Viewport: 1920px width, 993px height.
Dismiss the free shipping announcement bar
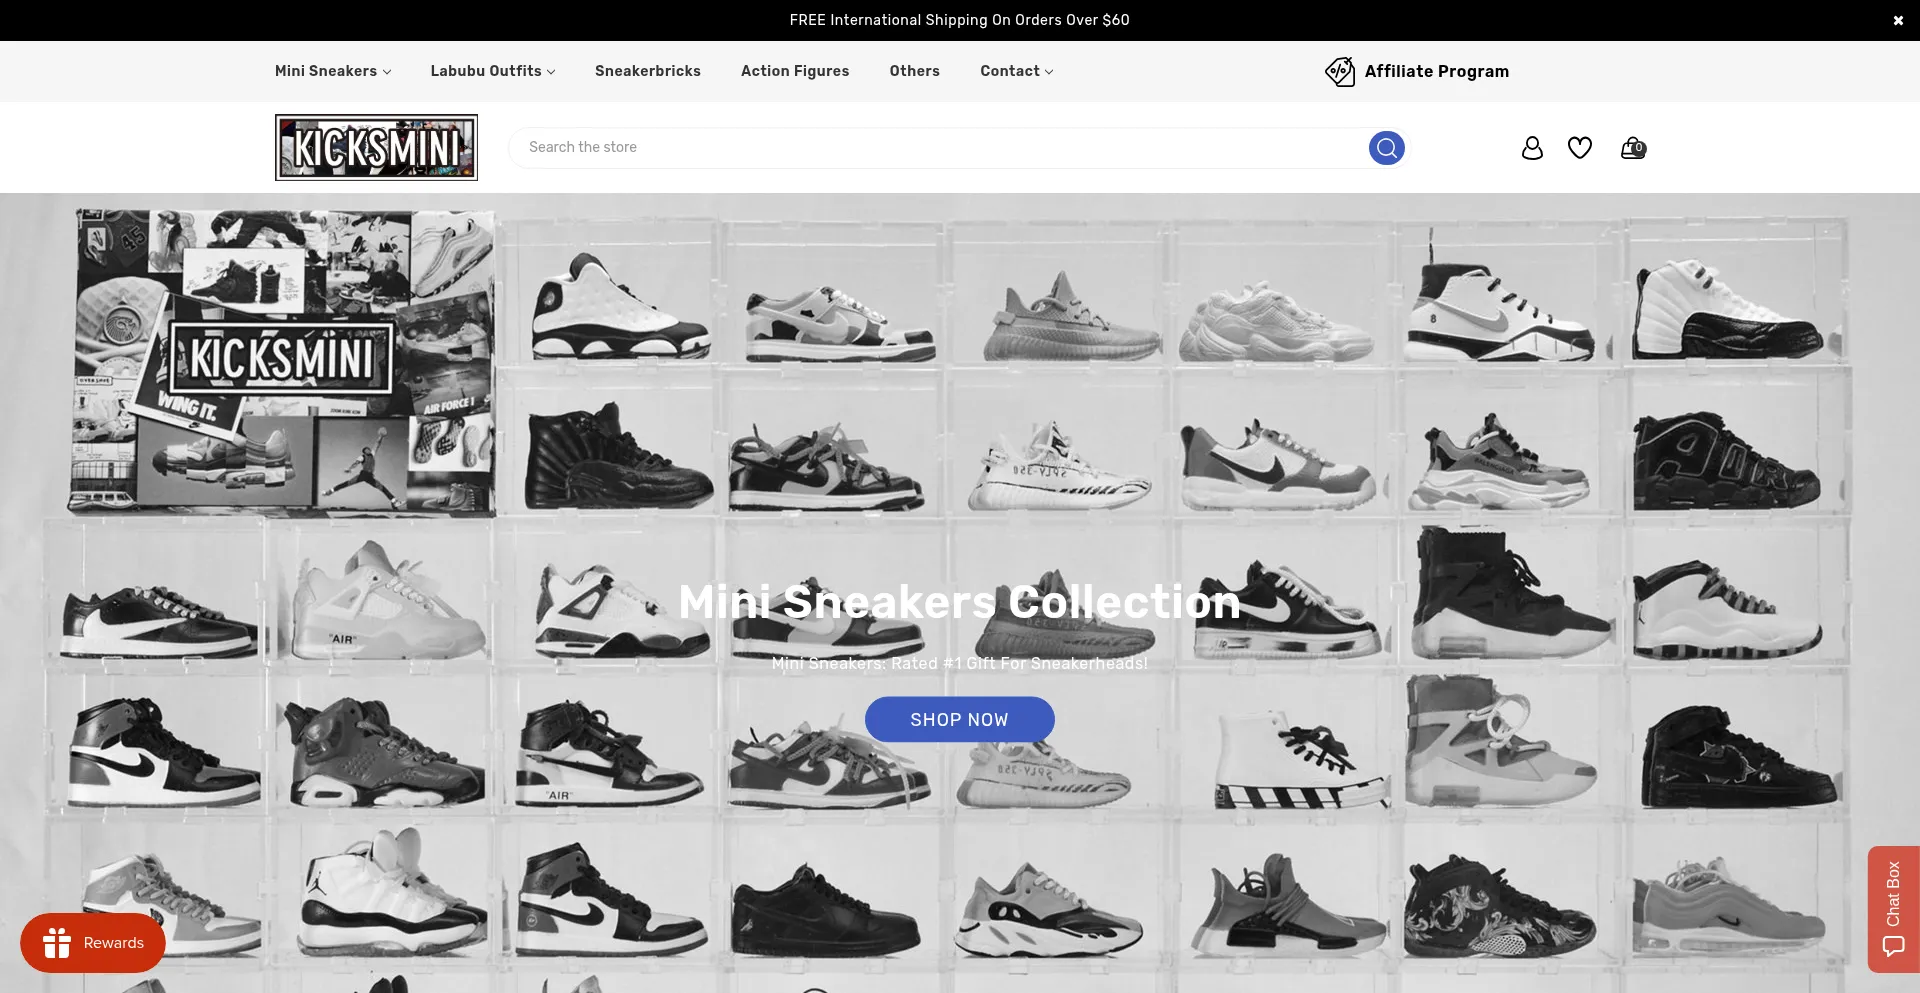point(1897,21)
